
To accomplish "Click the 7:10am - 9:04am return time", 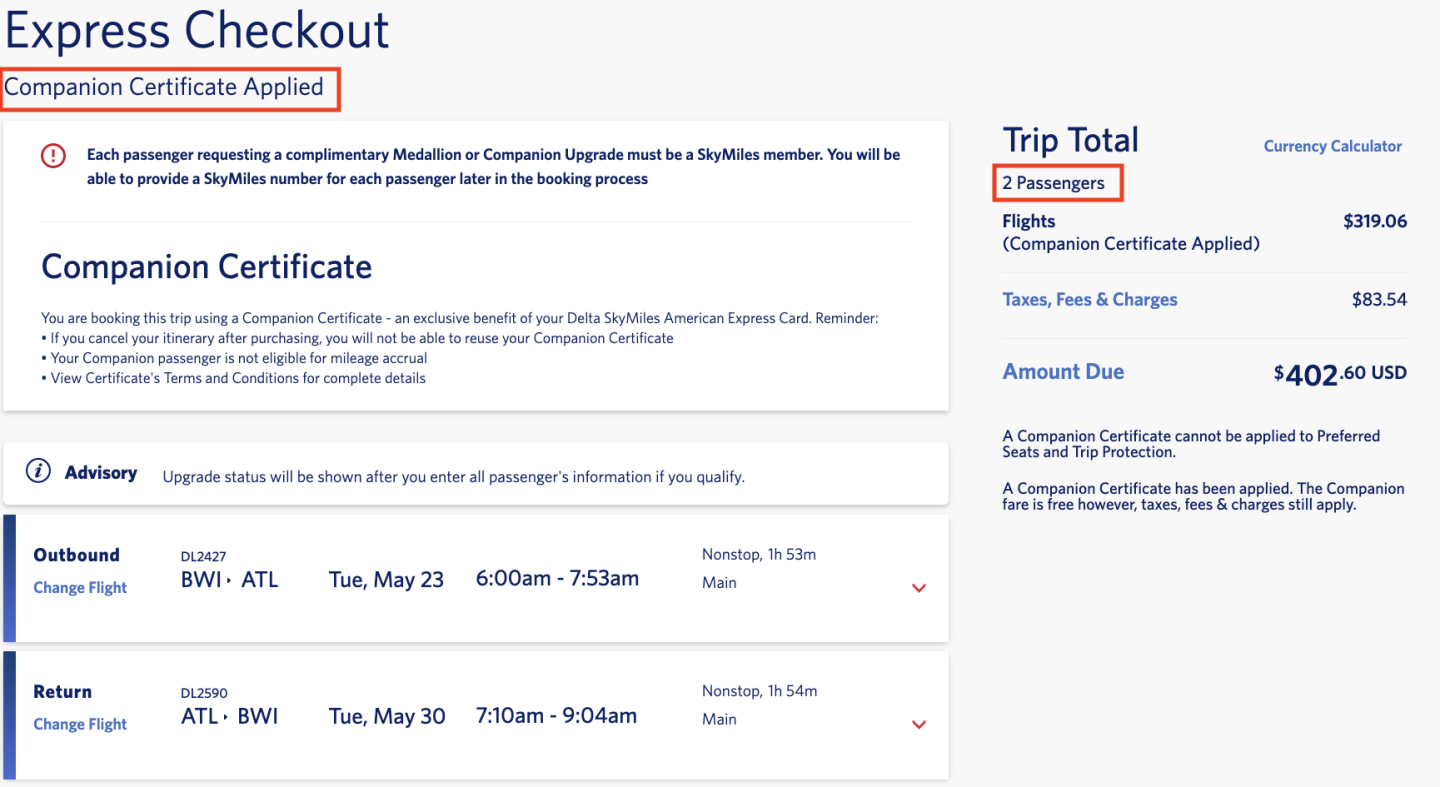I will 556,716.
